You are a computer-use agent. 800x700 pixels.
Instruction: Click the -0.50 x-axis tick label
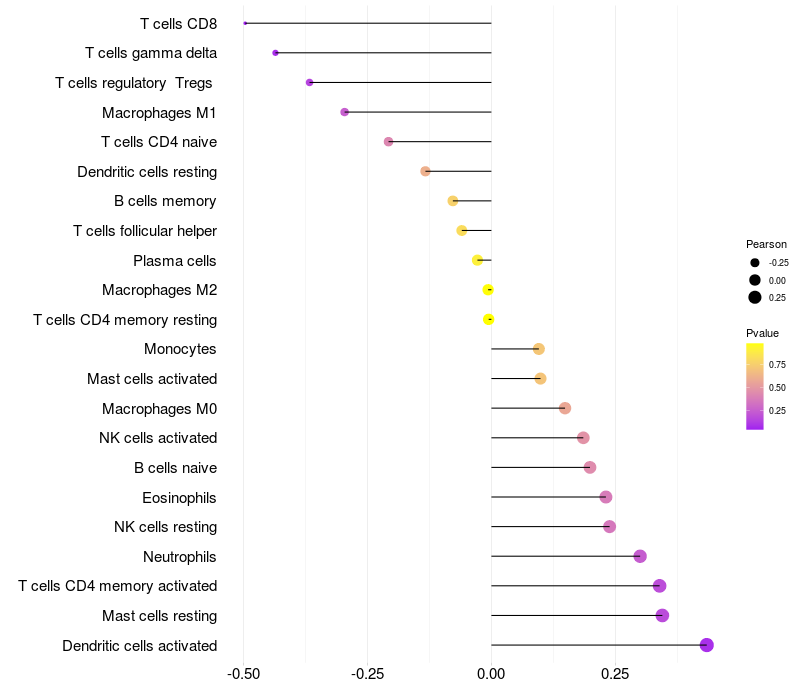click(x=243, y=673)
